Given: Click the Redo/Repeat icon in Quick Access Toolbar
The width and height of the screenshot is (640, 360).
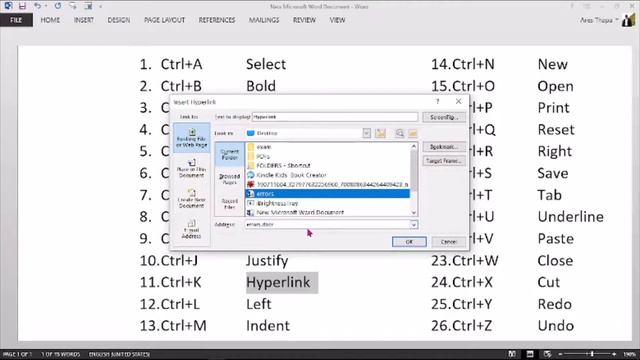Looking at the screenshot, I should (58, 6).
